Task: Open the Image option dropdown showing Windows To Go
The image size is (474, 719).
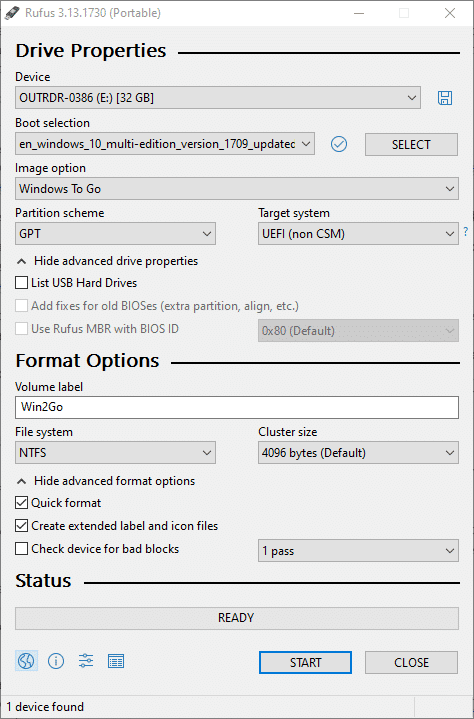Action: pos(237,189)
